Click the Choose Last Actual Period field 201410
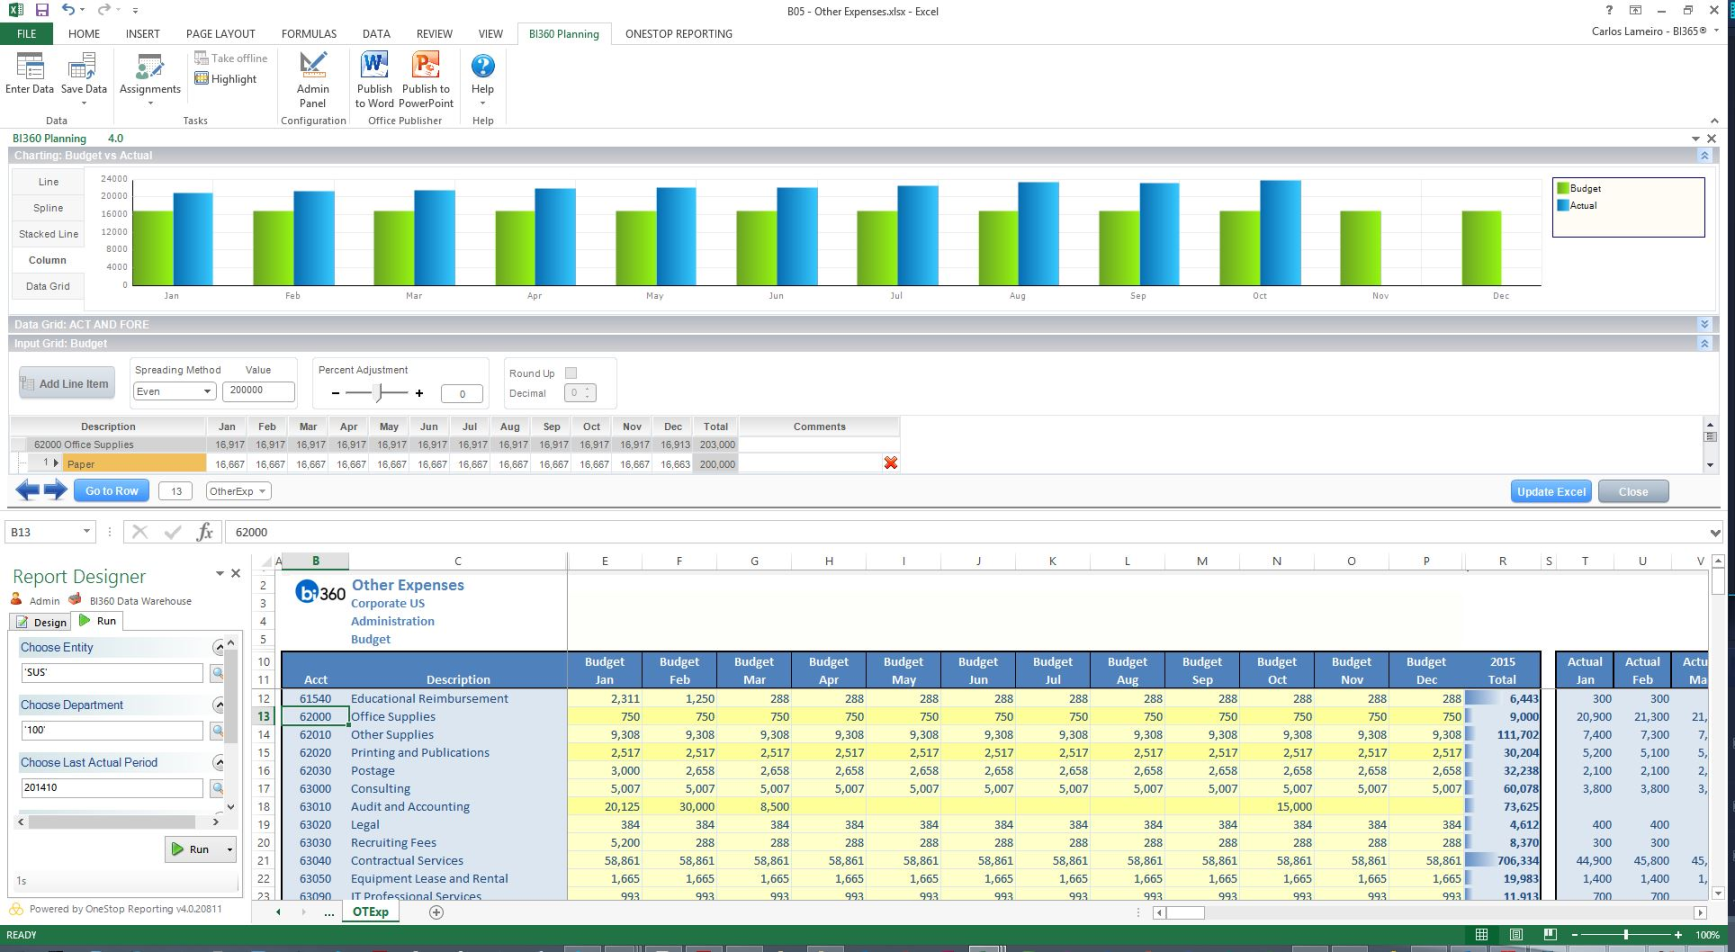Screen dimensions: 1735x952 tap(112, 788)
